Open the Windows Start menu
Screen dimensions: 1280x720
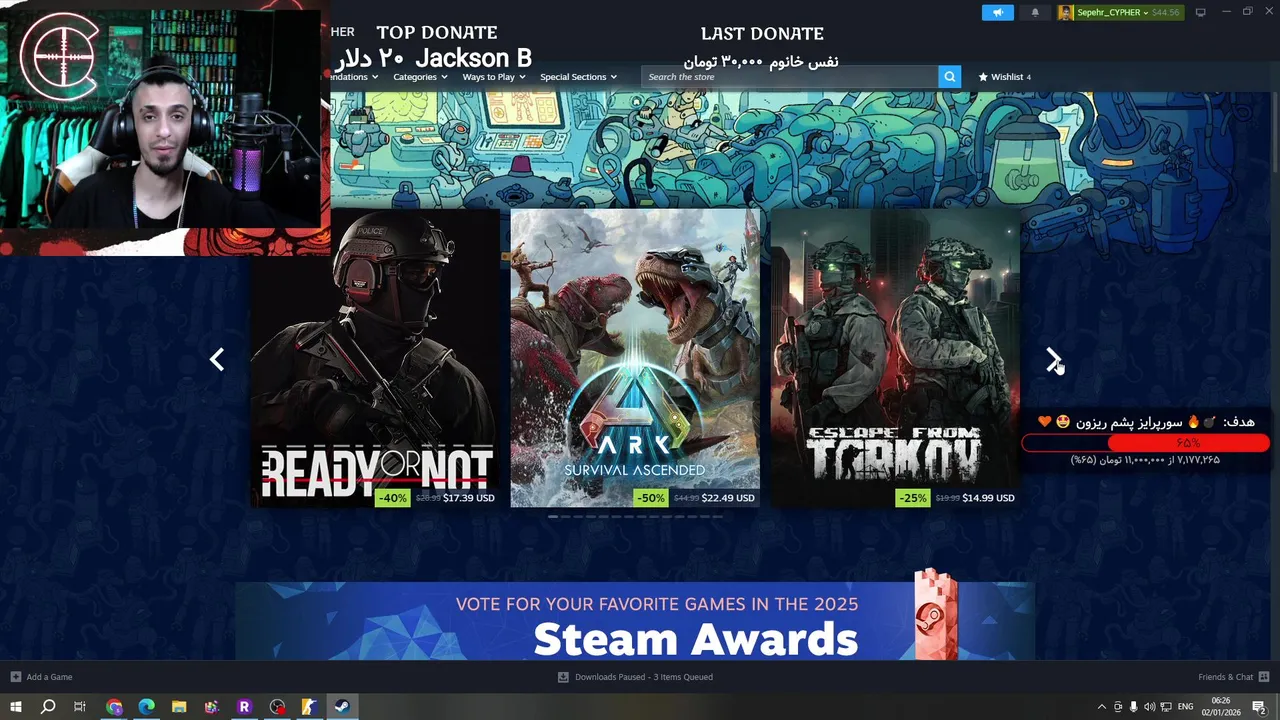pos(15,707)
